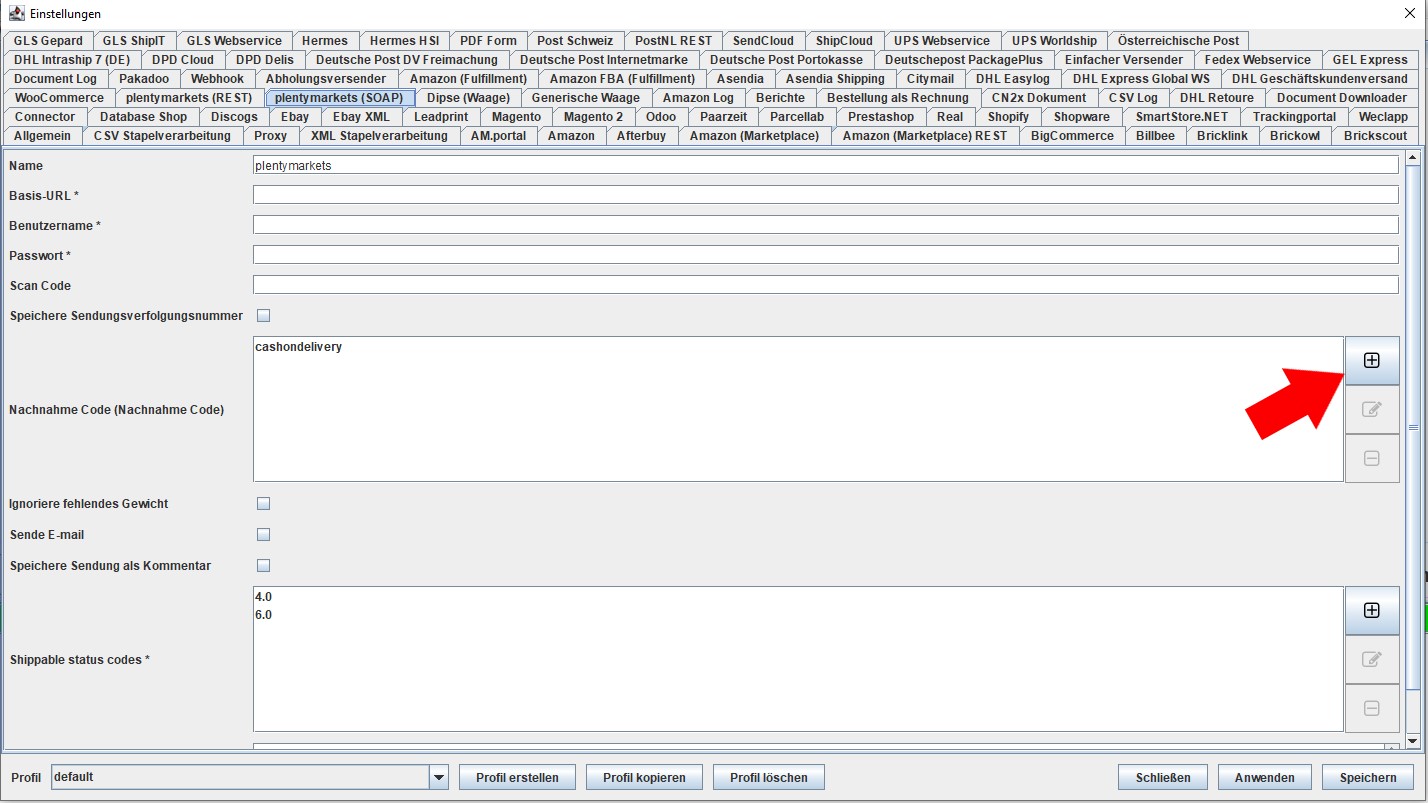Image resolution: width=1428 pixels, height=803 pixels.
Task: Open the Amazon FBA (Fulfillment) tab
Action: click(x=622, y=79)
